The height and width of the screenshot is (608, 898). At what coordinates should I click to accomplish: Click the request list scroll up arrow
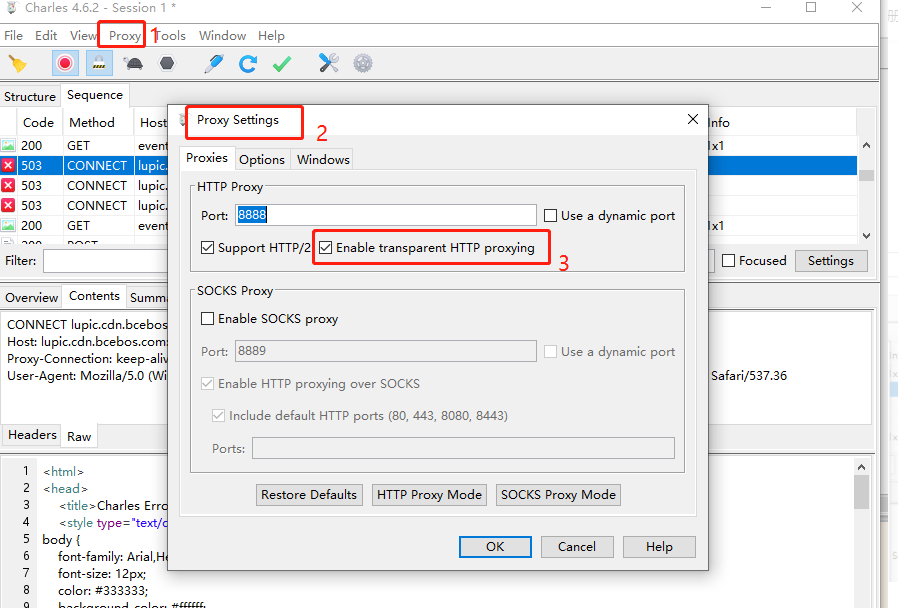click(x=867, y=145)
